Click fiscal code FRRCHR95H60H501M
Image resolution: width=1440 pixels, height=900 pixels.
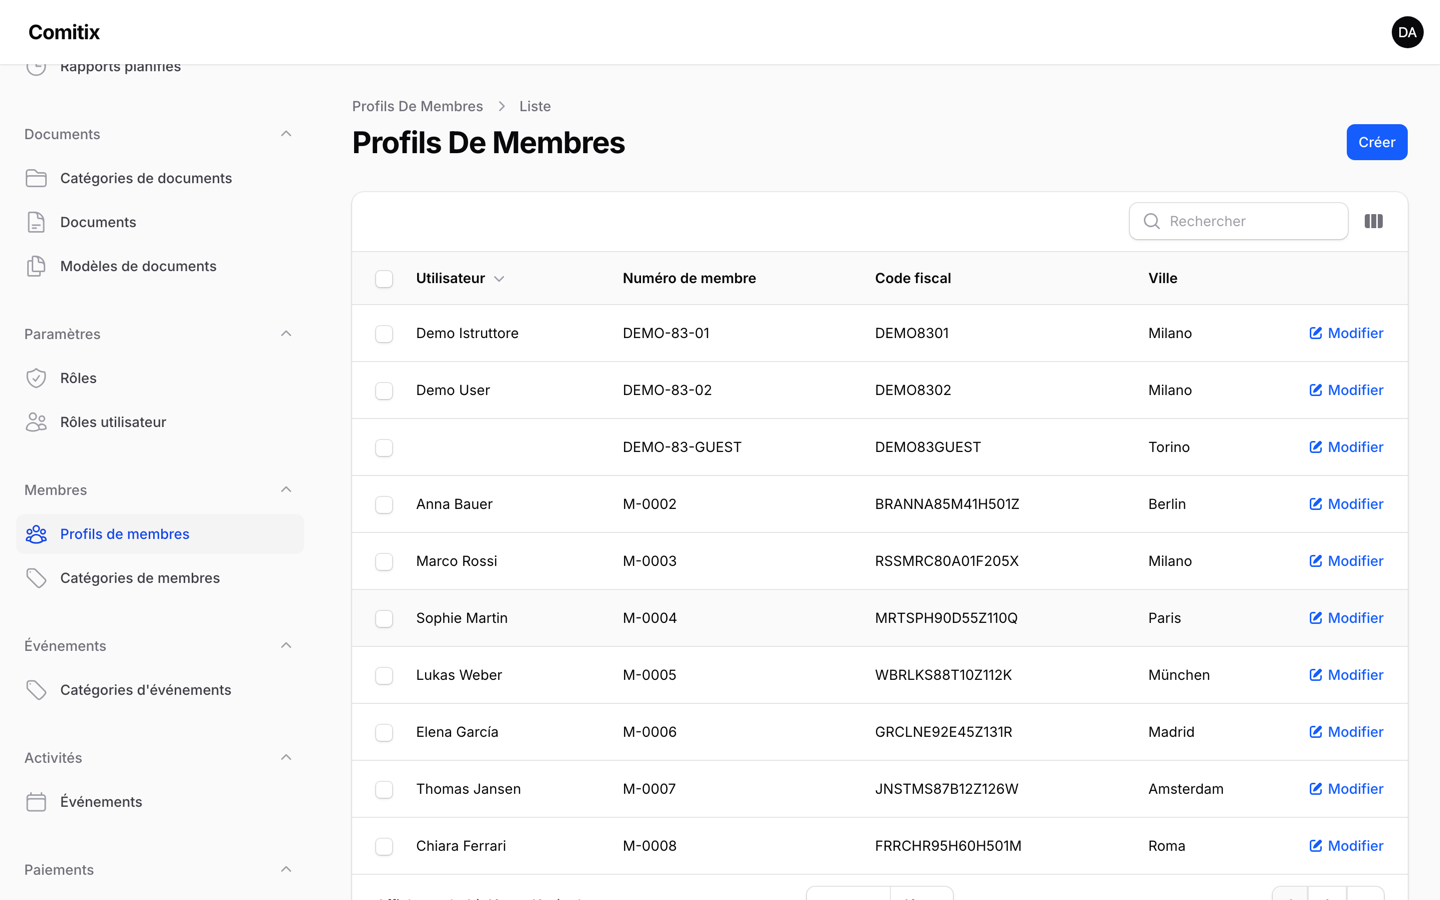[x=948, y=846]
